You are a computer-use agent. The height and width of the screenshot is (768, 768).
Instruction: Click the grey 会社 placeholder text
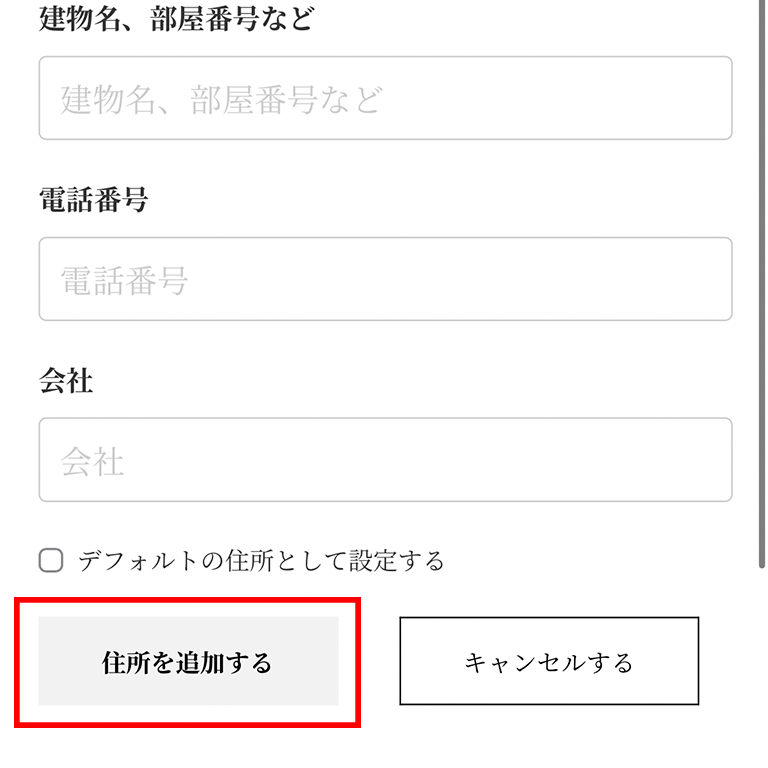[x=92, y=462]
